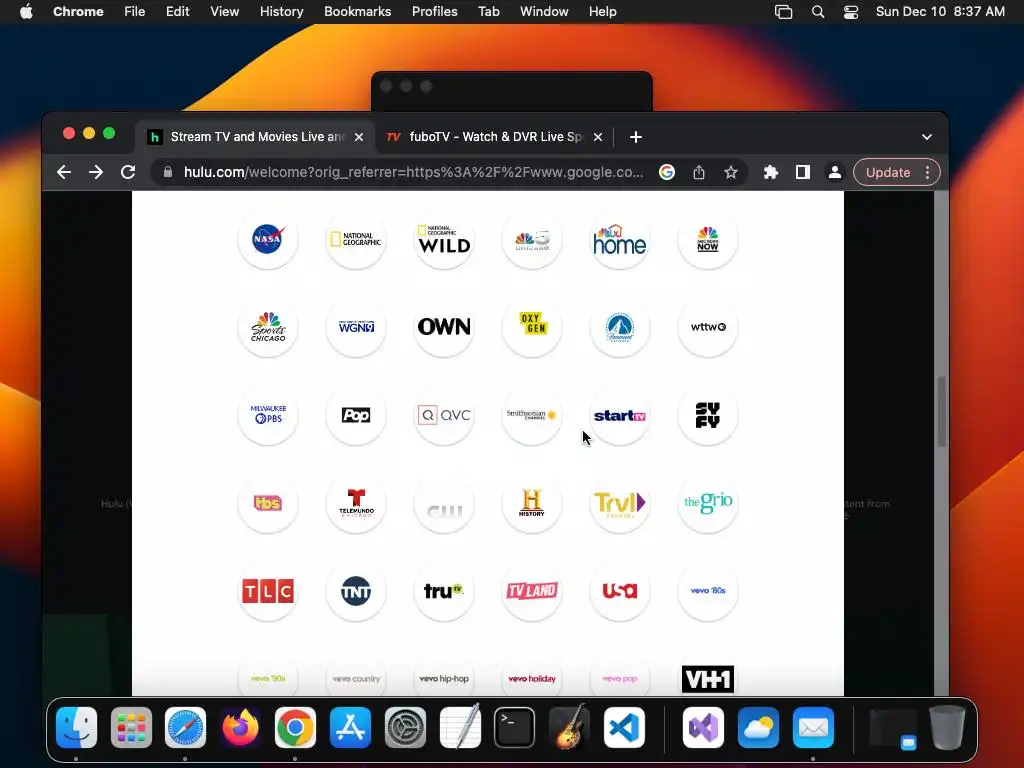Screen dimensions: 1024x768
Task: Reload the Hulu page
Action: (x=128, y=172)
